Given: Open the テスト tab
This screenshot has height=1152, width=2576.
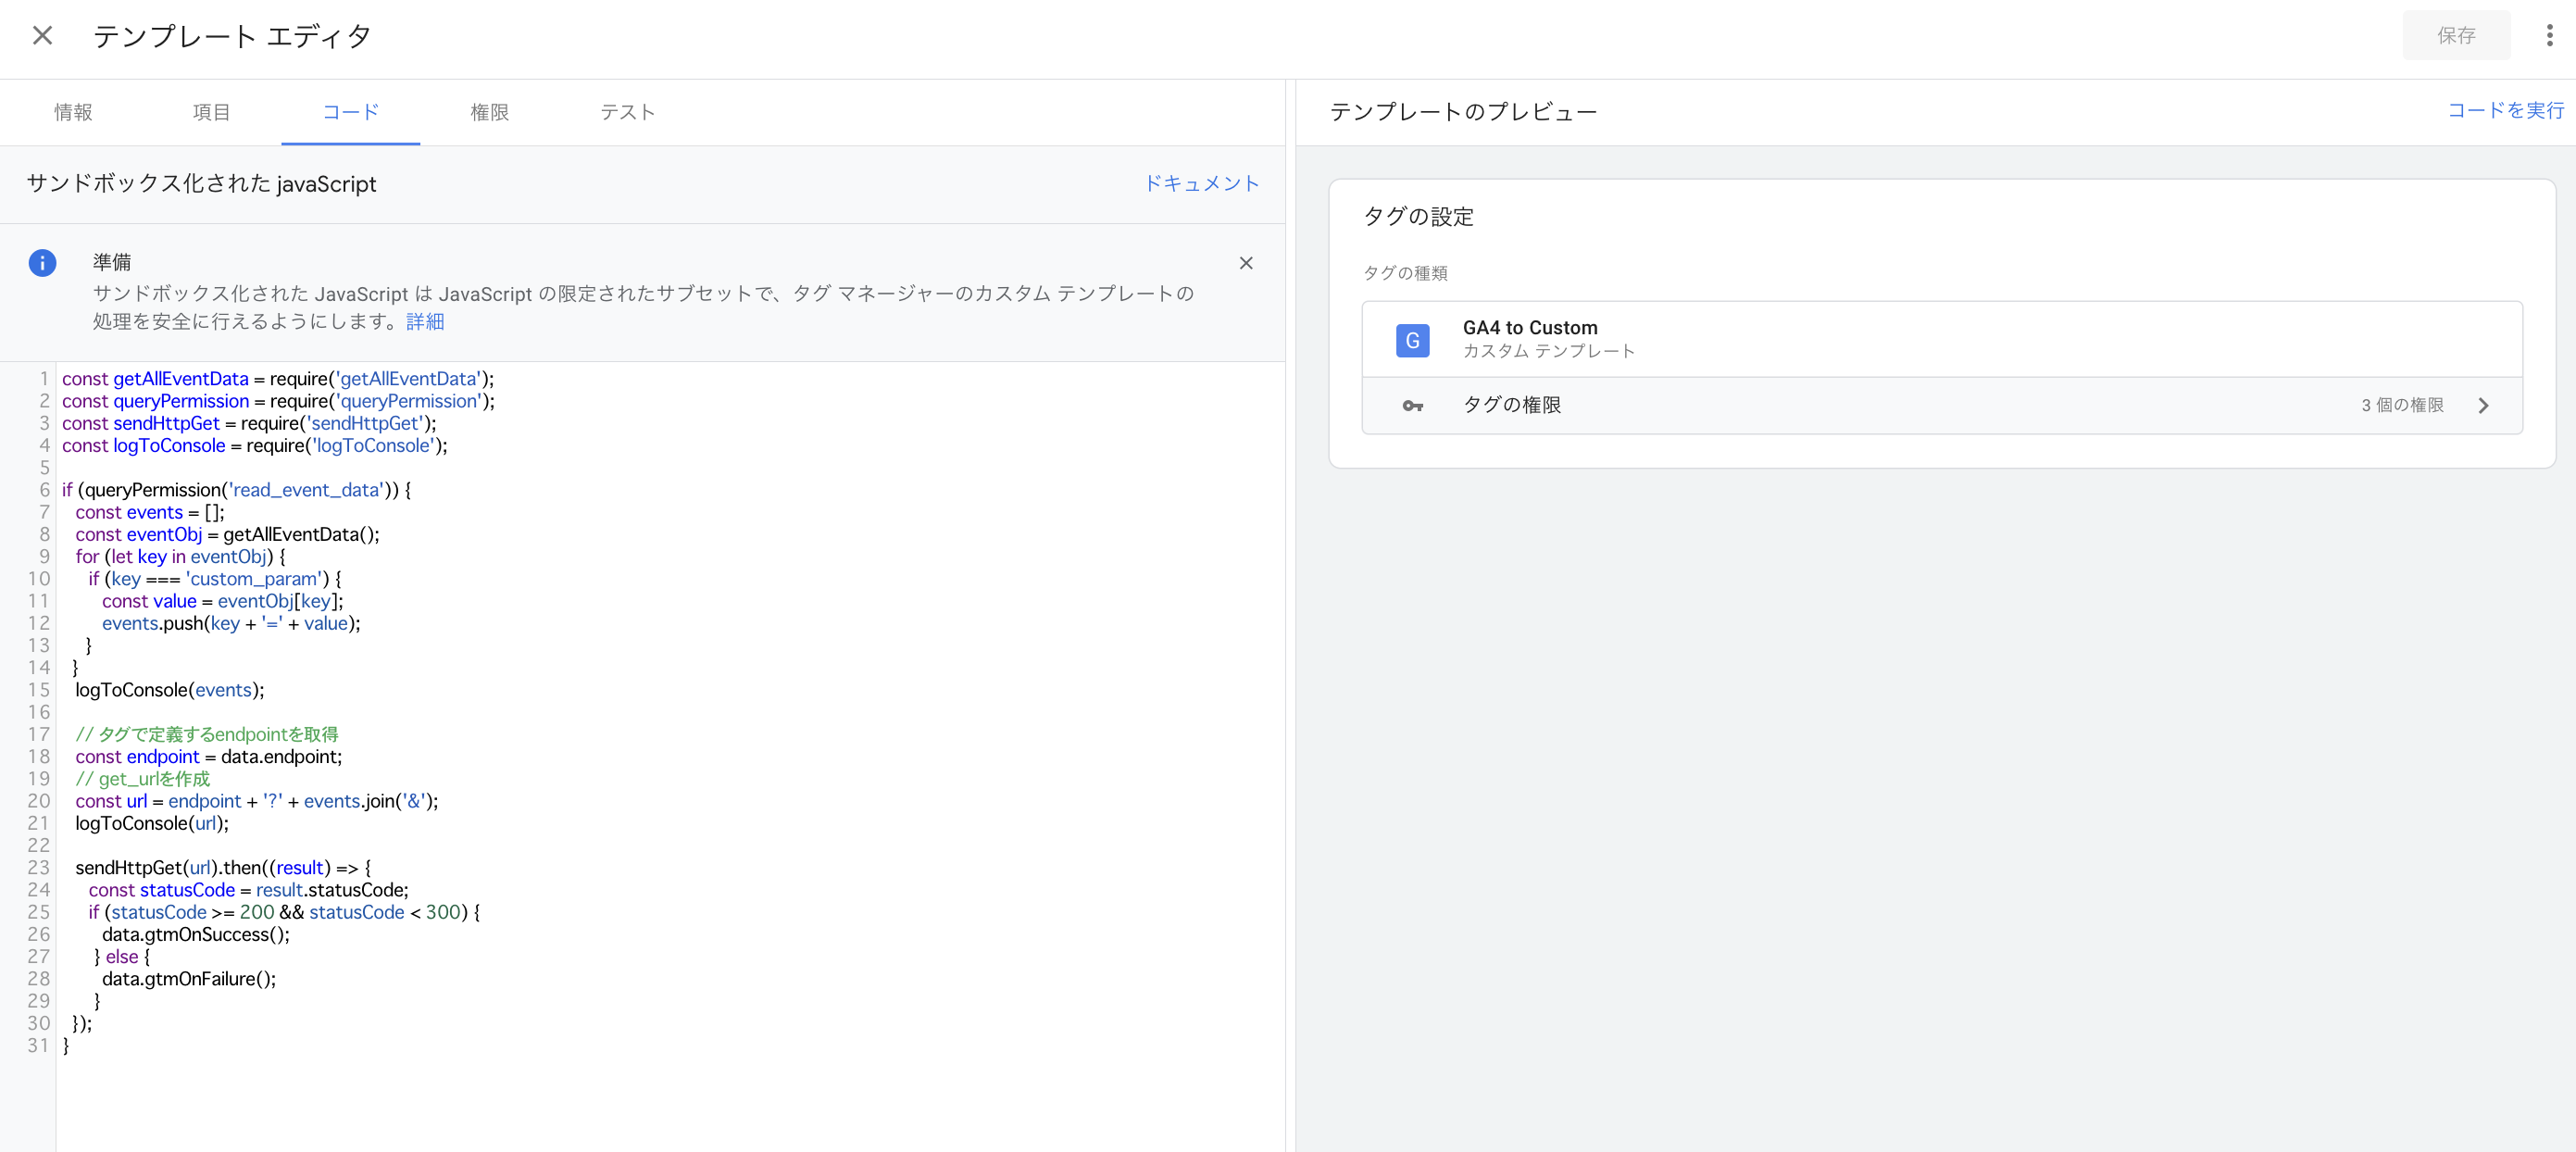Looking at the screenshot, I should coord(627,112).
